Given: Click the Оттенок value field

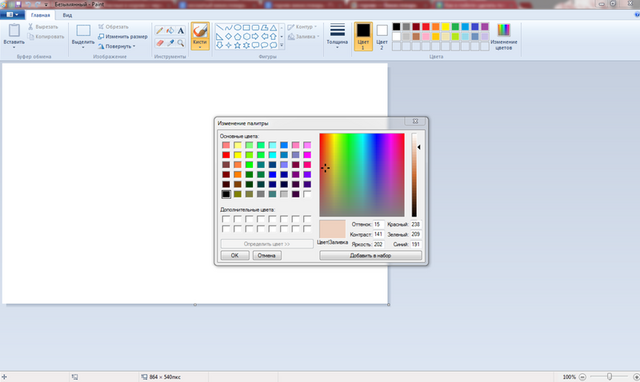Looking at the screenshot, I should coord(378,224).
